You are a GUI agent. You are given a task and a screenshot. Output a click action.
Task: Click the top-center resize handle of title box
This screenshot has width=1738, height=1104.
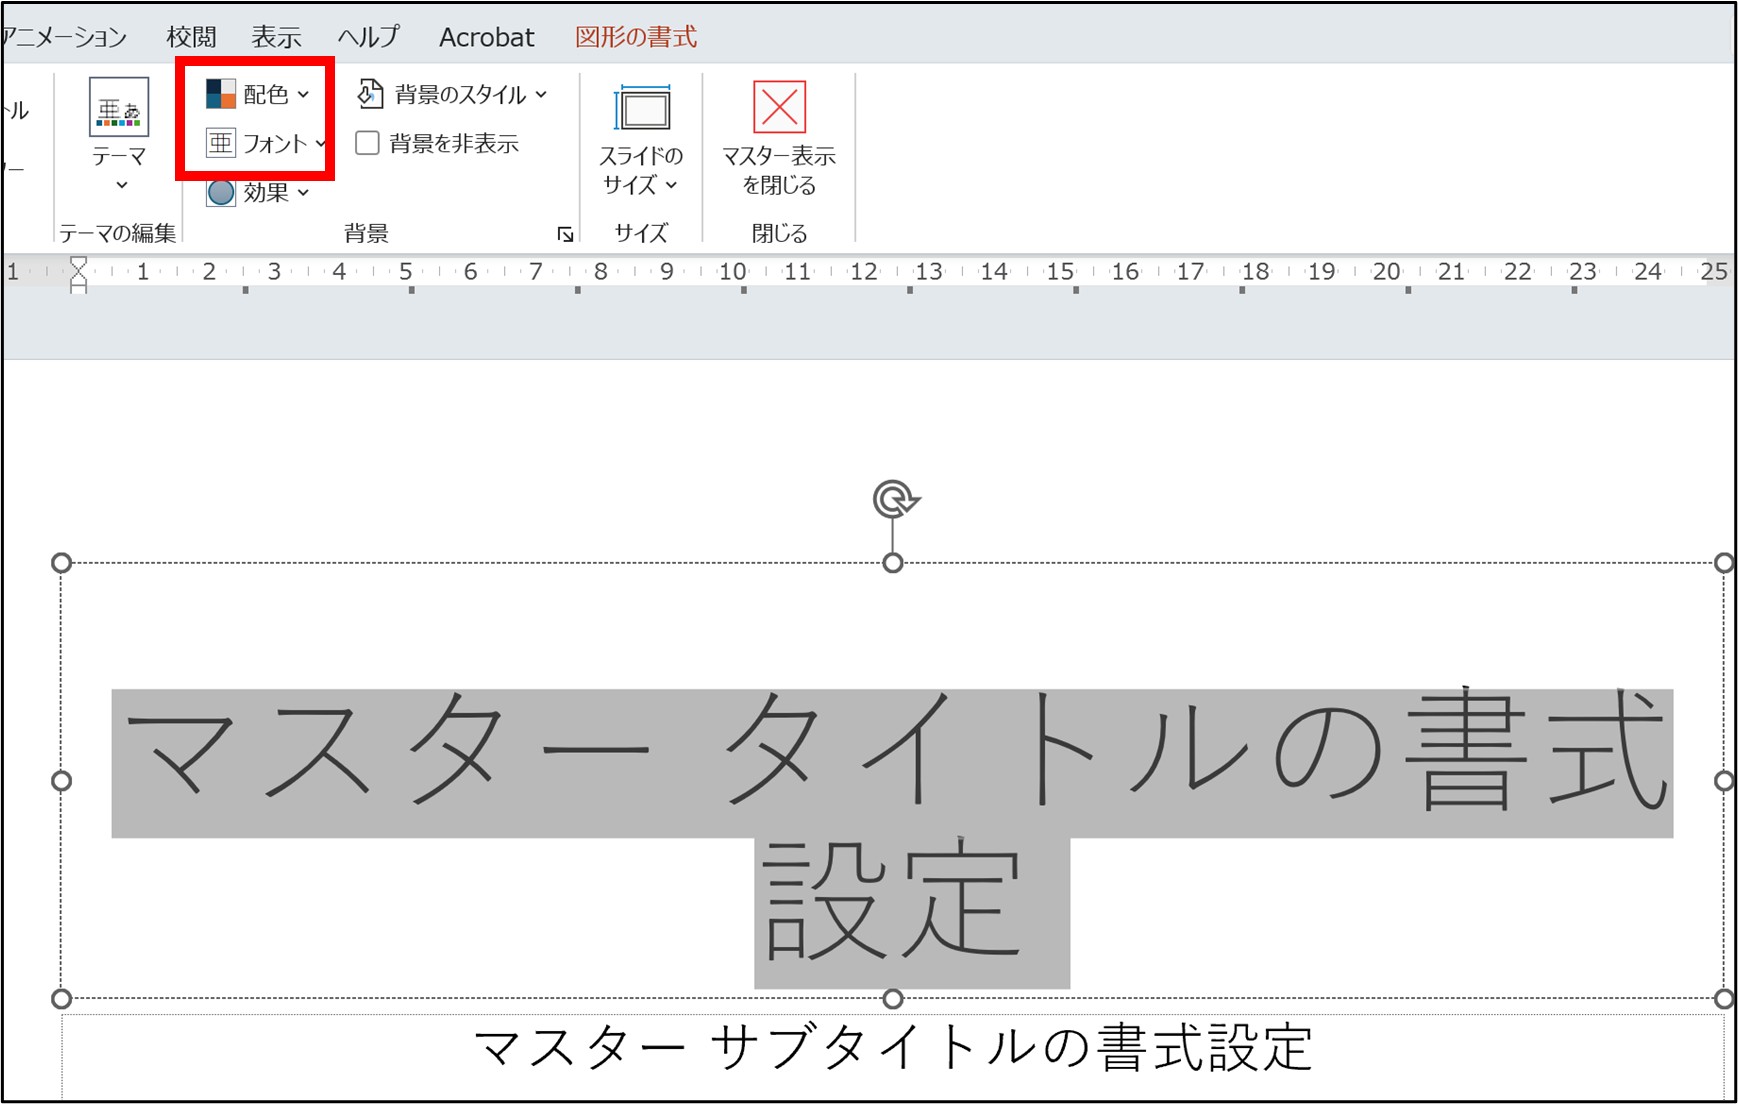tap(893, 563)
